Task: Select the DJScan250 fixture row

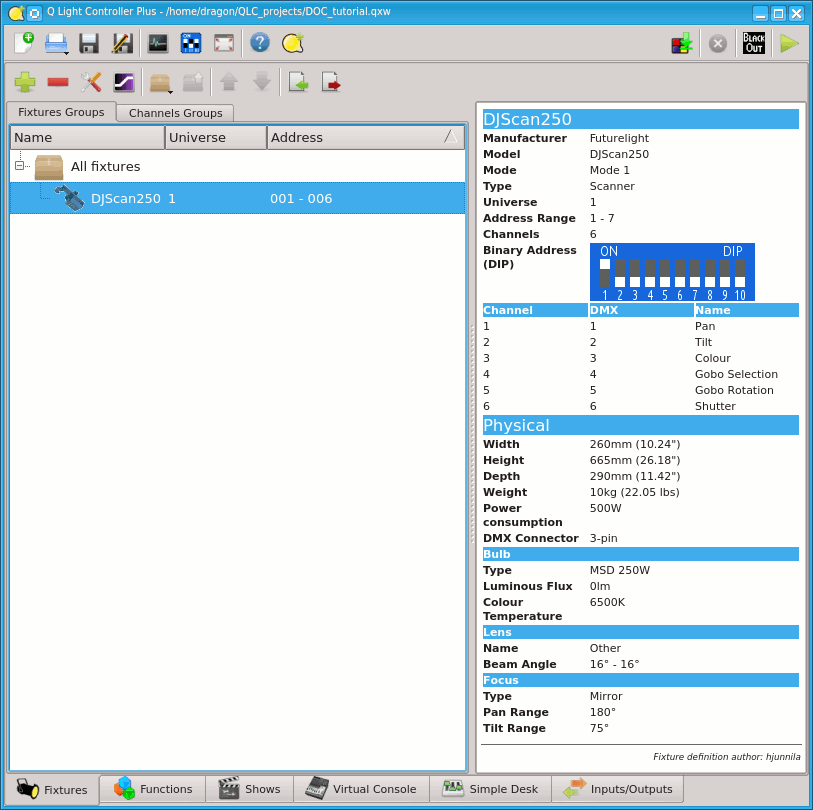Action: click(237, 198)
